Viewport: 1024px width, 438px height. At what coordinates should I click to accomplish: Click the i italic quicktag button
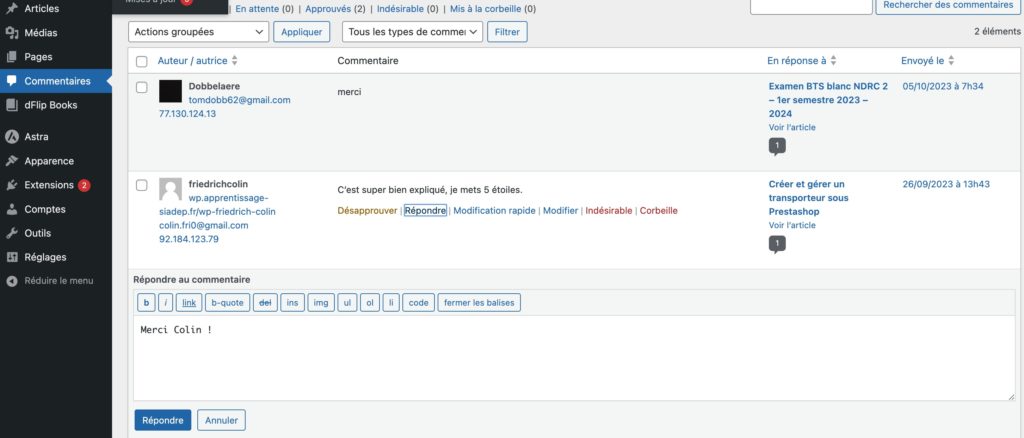166,303
